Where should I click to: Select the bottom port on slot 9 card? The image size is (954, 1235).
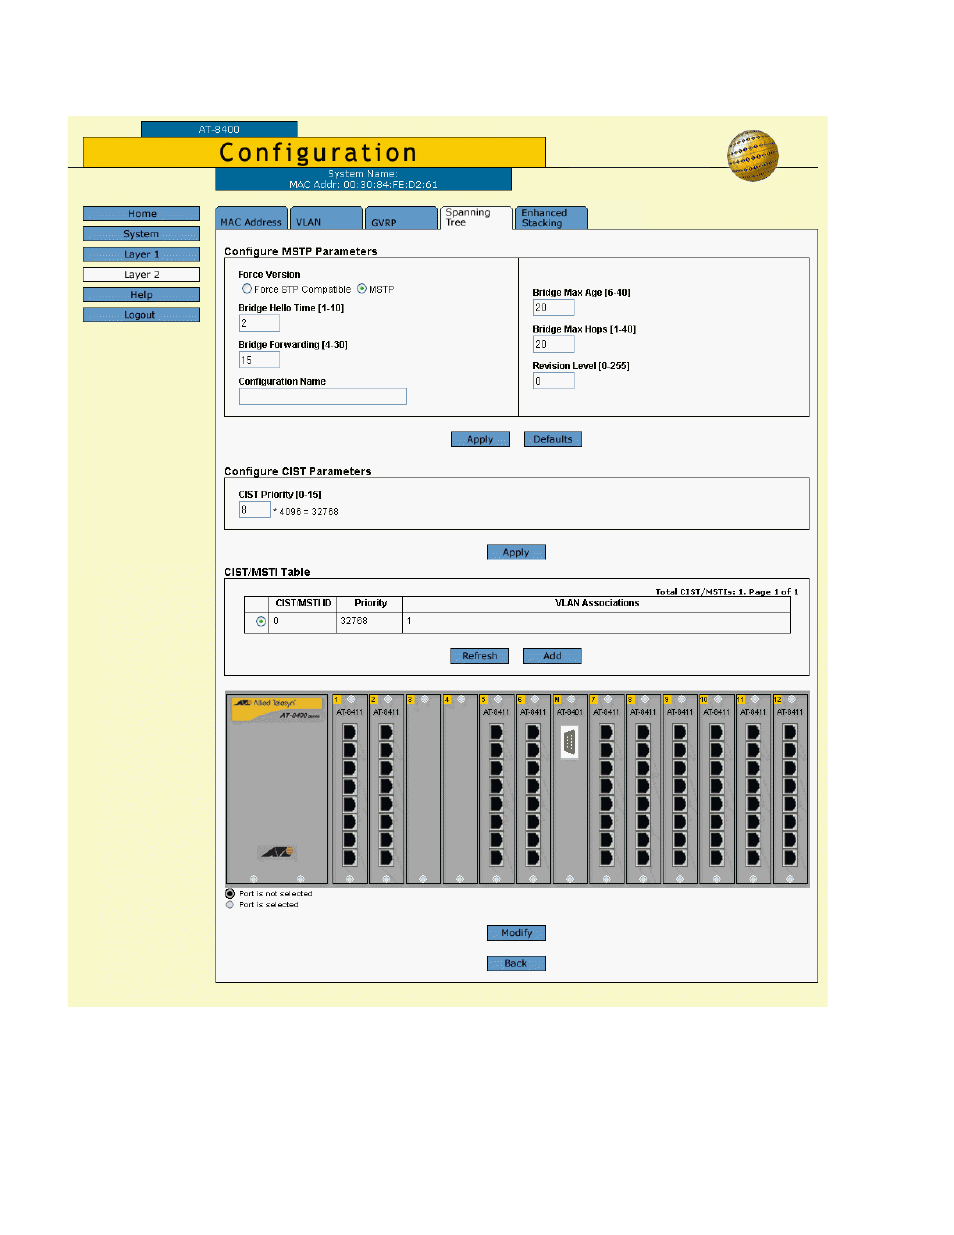tap(680, 858)
